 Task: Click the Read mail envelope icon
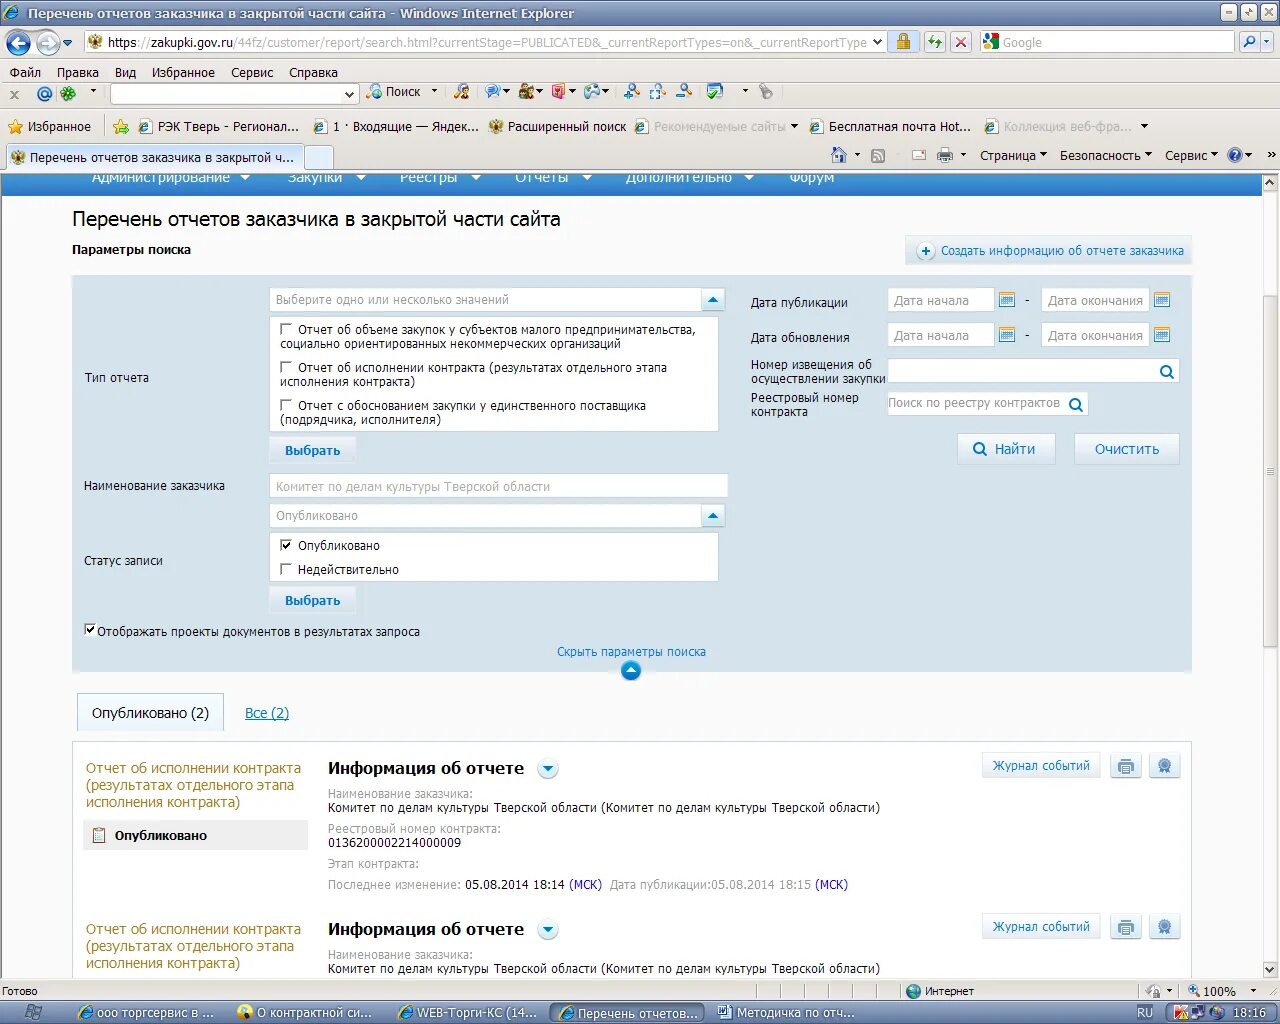tap(918, 155)
